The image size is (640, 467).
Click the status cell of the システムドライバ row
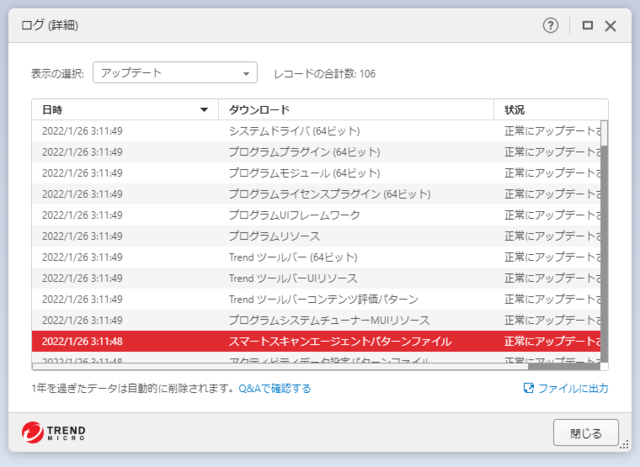552,131
